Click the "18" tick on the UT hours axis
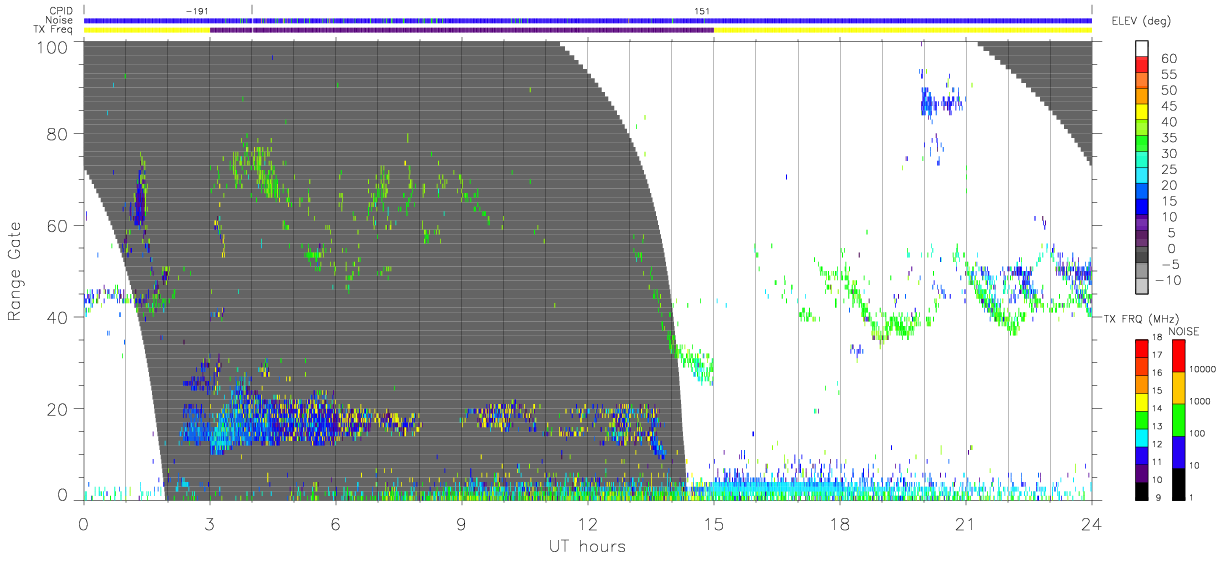Screen dimensions: 1228x567 [x=840, y=523]
